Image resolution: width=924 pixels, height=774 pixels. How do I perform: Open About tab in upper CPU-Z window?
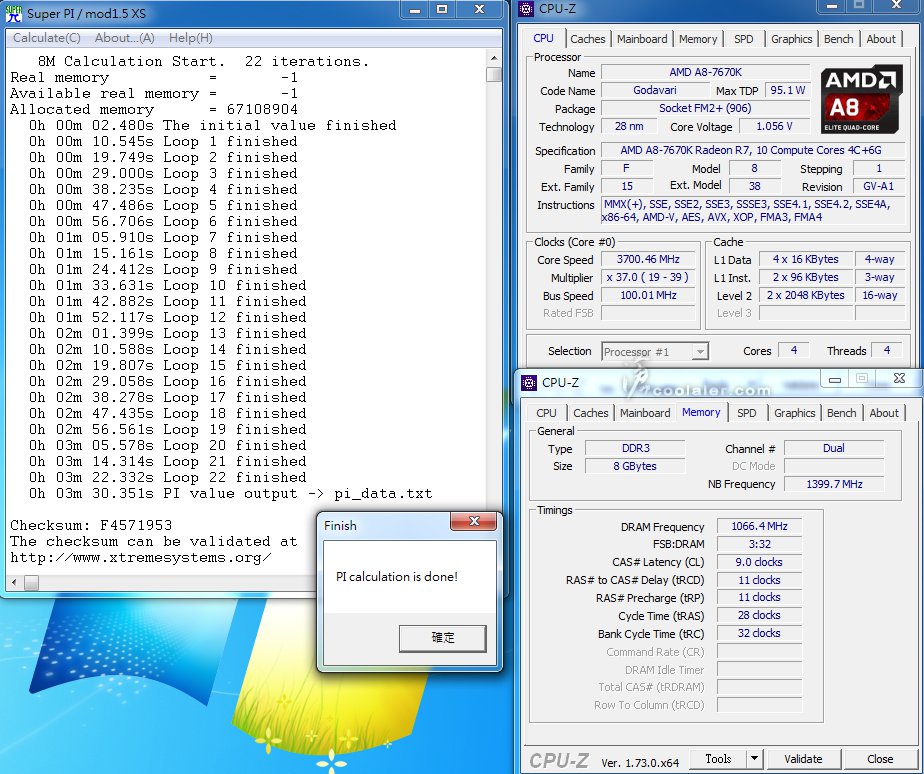[x=881, y=39]
